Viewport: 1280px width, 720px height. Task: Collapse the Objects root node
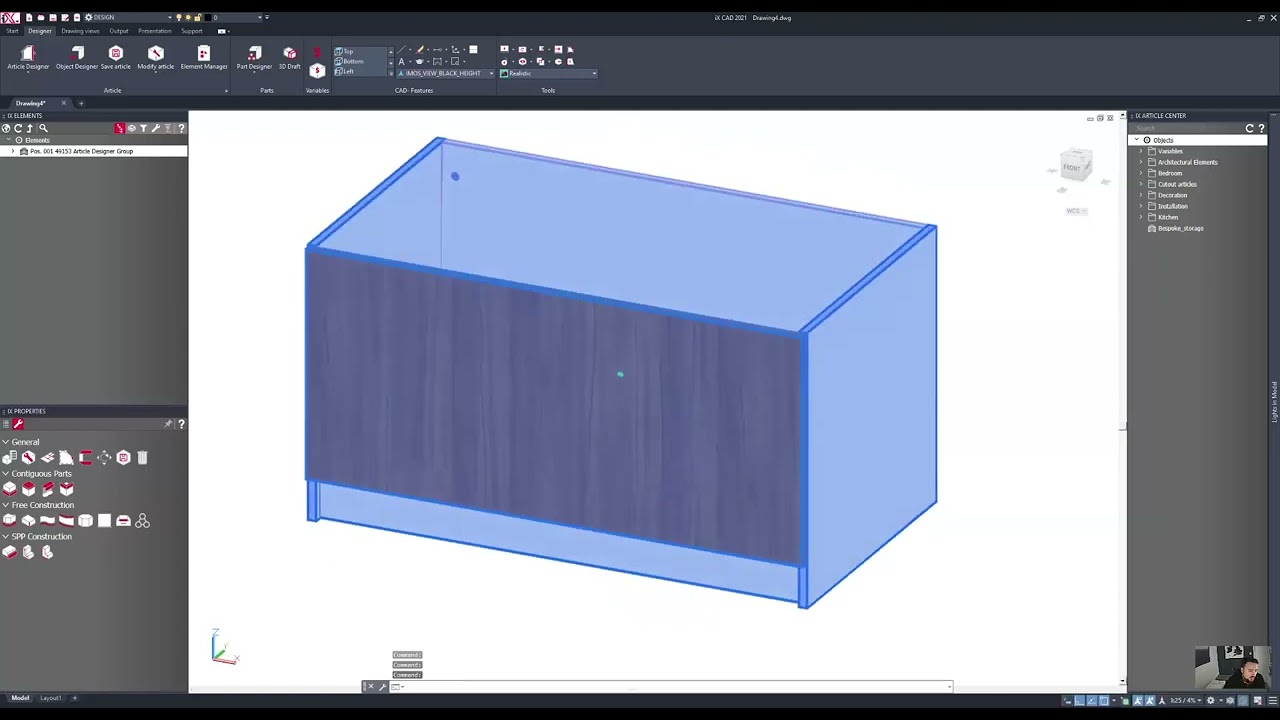coord(1136,140)
